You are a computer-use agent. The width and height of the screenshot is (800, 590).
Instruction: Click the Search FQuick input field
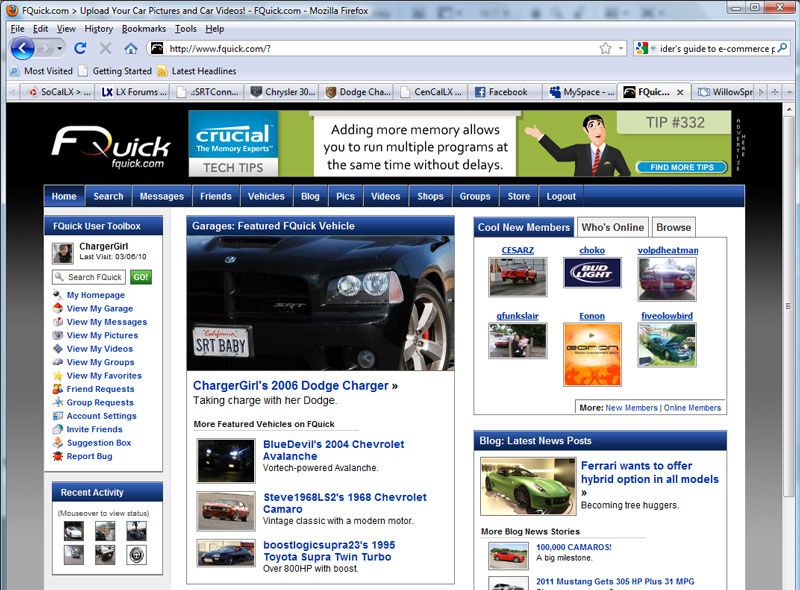89,277
